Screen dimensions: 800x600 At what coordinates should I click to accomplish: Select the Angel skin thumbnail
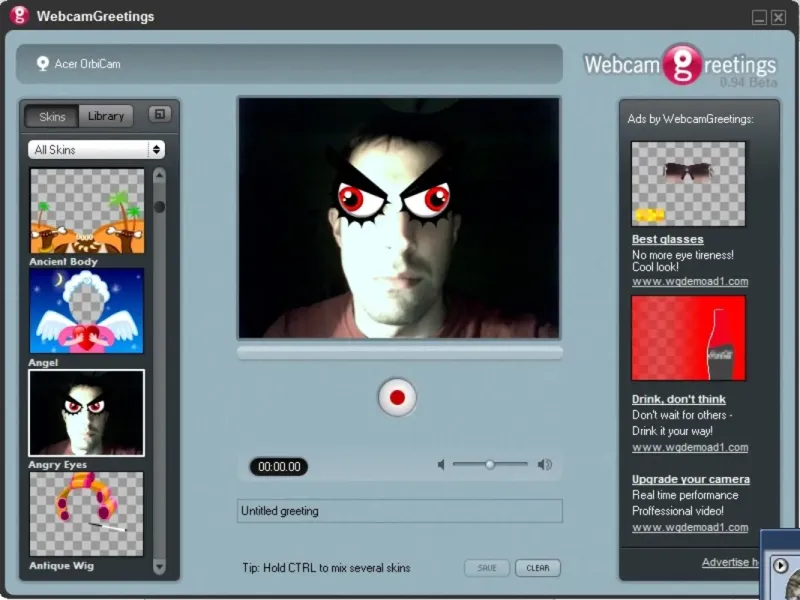point(87,311)
